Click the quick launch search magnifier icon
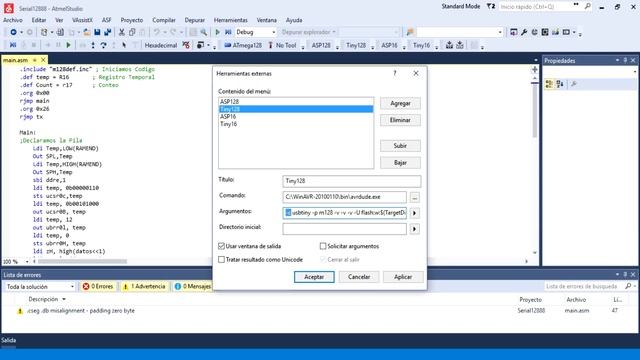Screen dimensions: 640x360 coord(588,7)
